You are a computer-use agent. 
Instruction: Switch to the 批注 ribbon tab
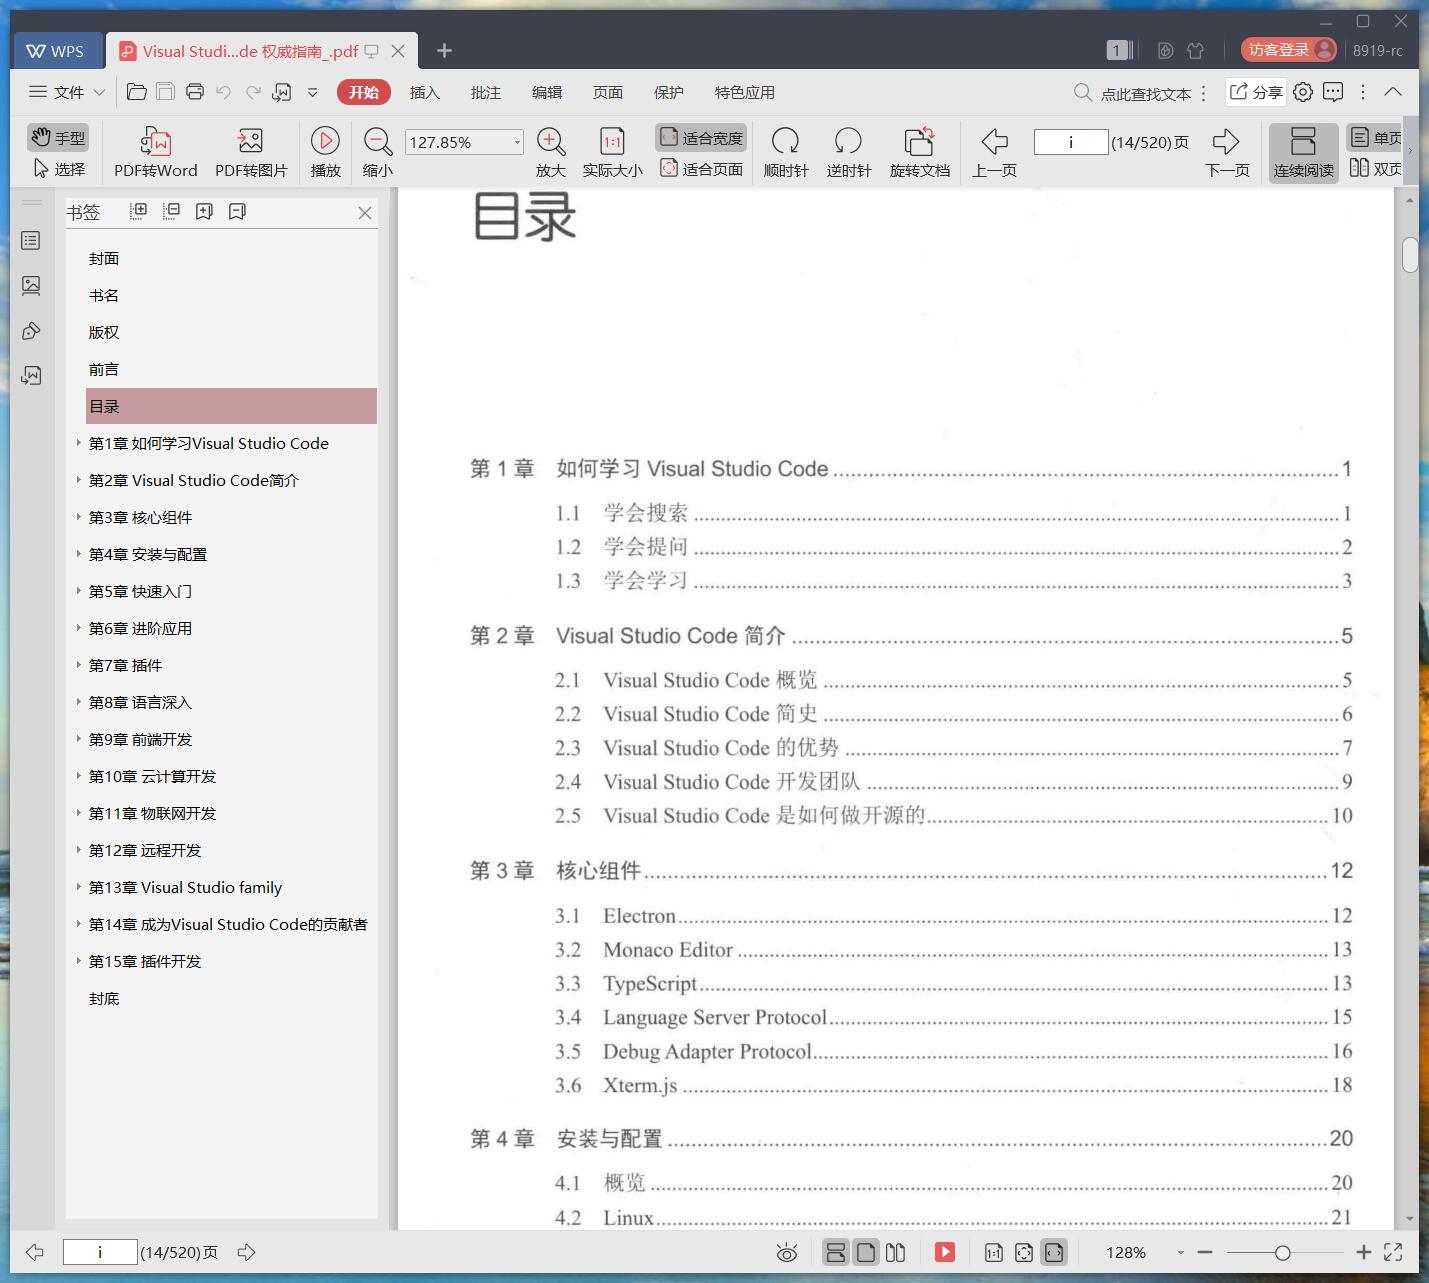tap(485, 92)
